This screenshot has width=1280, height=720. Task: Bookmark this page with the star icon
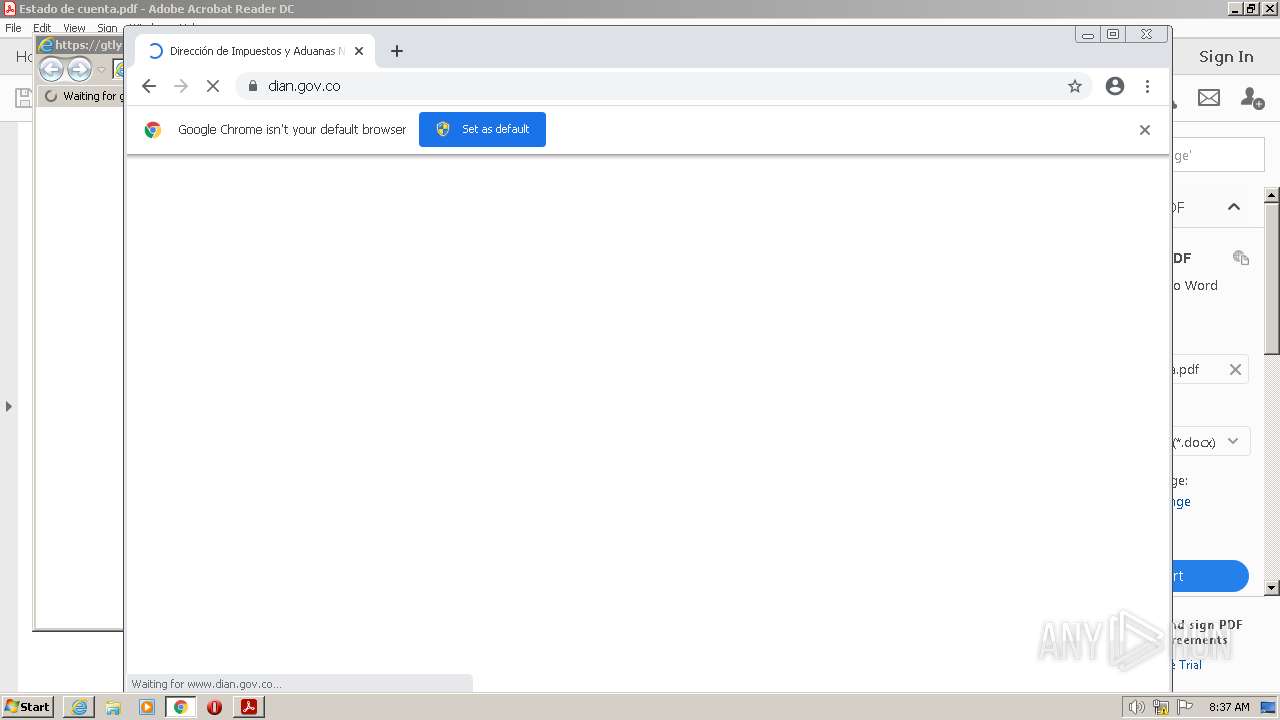(x=1075, y=86)
